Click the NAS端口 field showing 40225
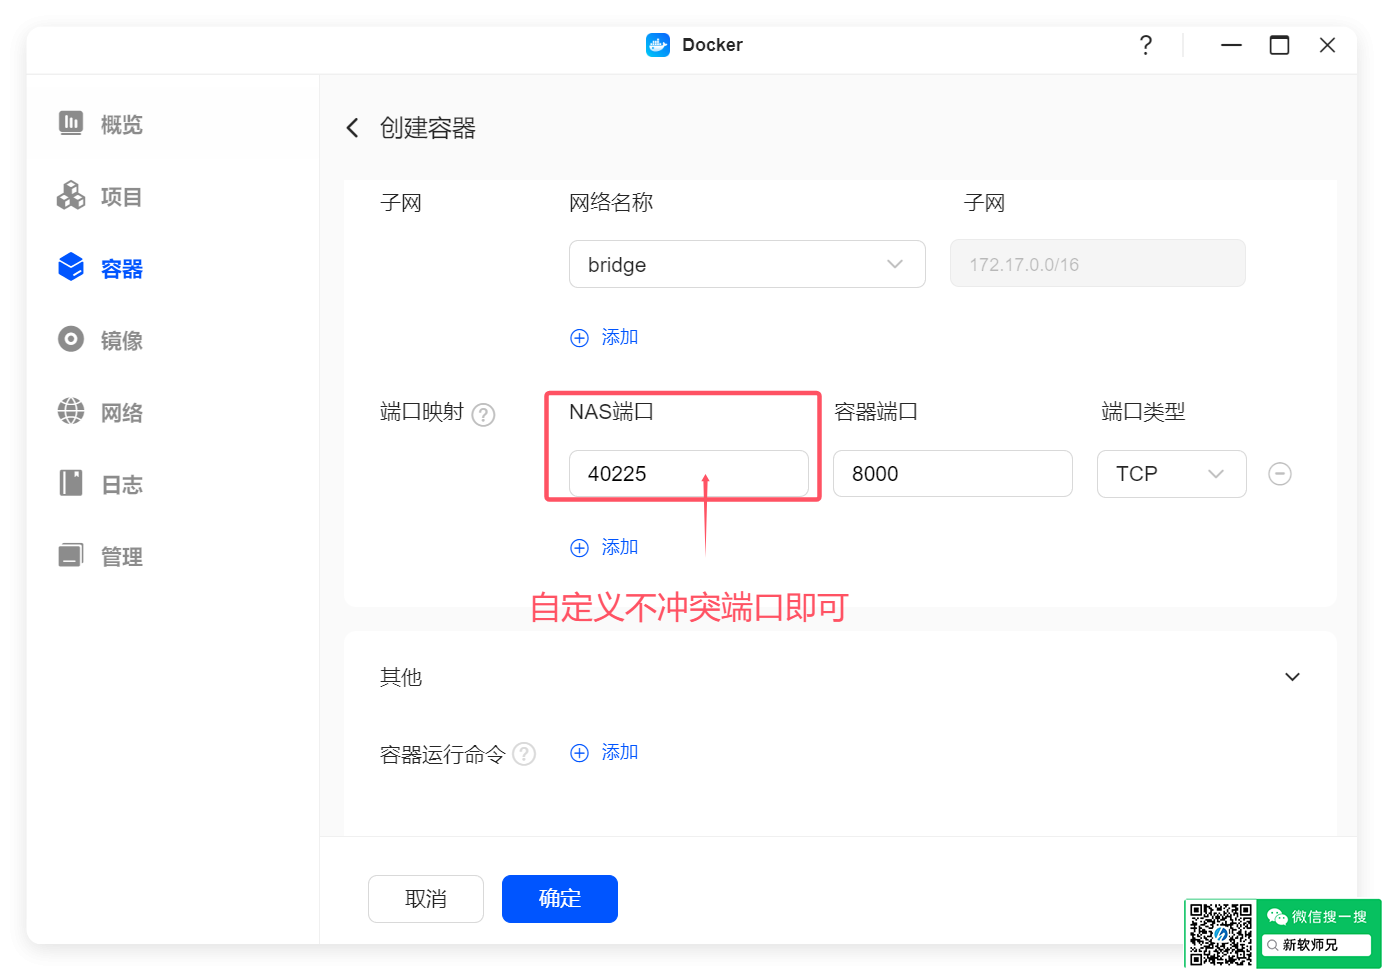Screen dimensions: 1383x970 click(688, 474)
